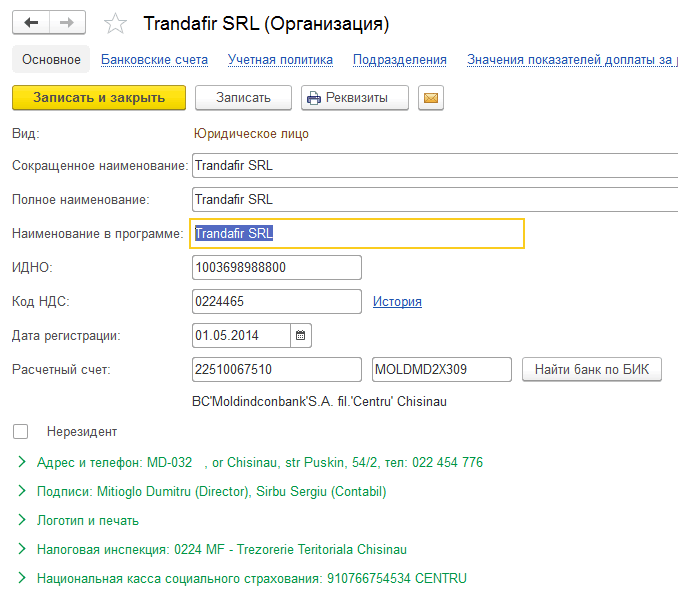Click the back navigation arrow
The width and height of the screenshot is (678, 594).
[x=31, y=22]
